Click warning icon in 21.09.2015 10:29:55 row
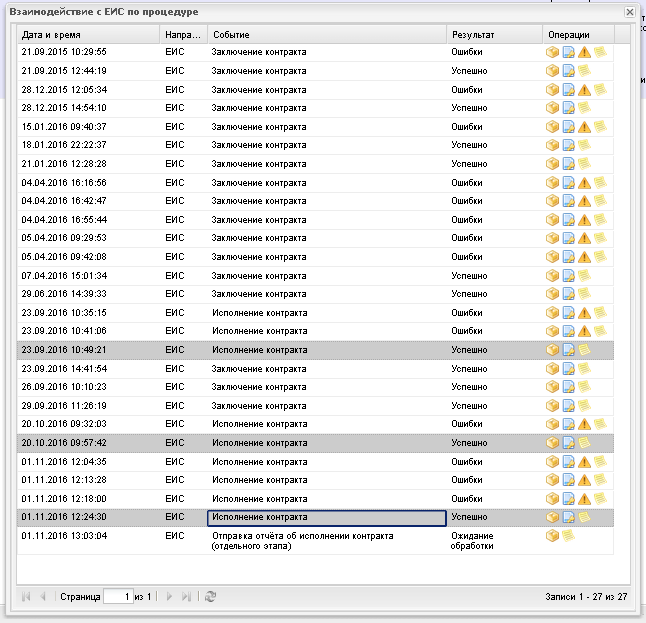Image resolution: width=646 pixels, height=623 pixels. (x=584, y=52)
